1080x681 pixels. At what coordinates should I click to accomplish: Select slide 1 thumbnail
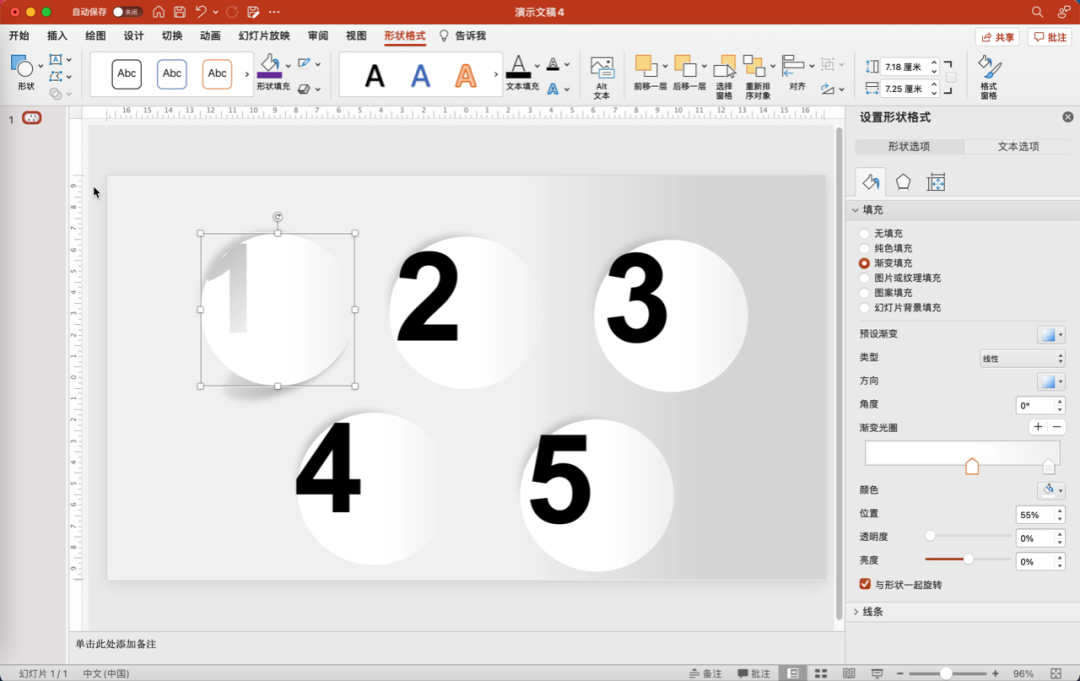32,118
